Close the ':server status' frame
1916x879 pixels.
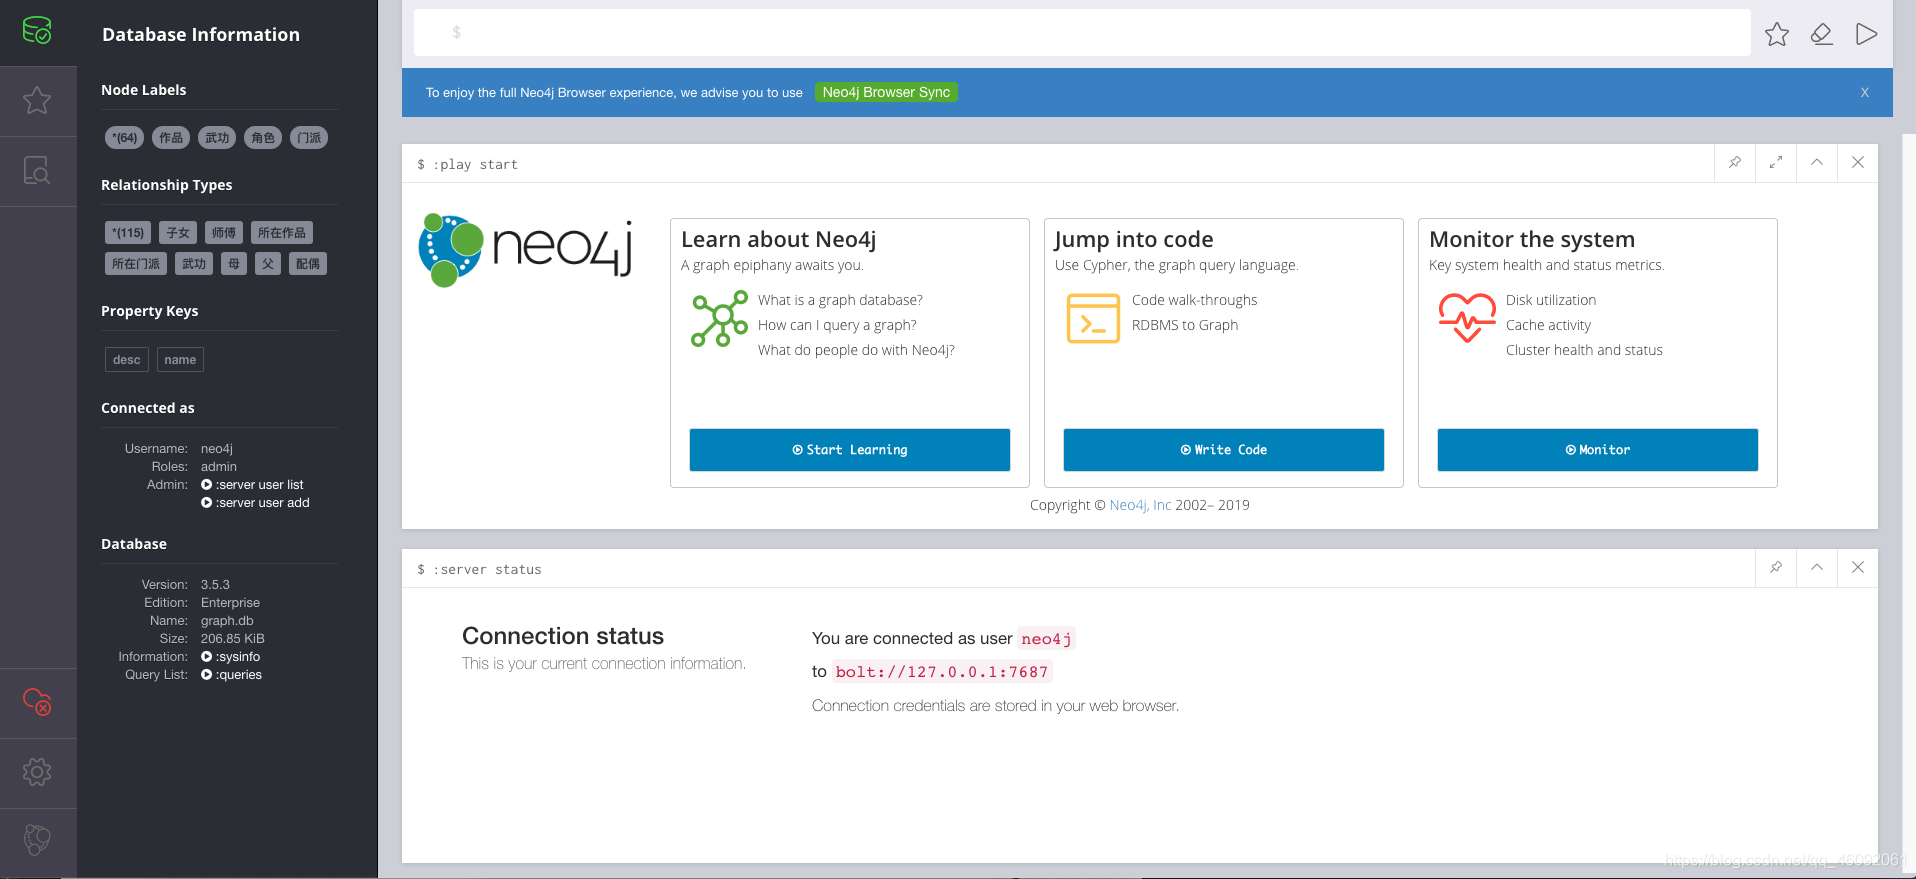tap(1858, 567)
